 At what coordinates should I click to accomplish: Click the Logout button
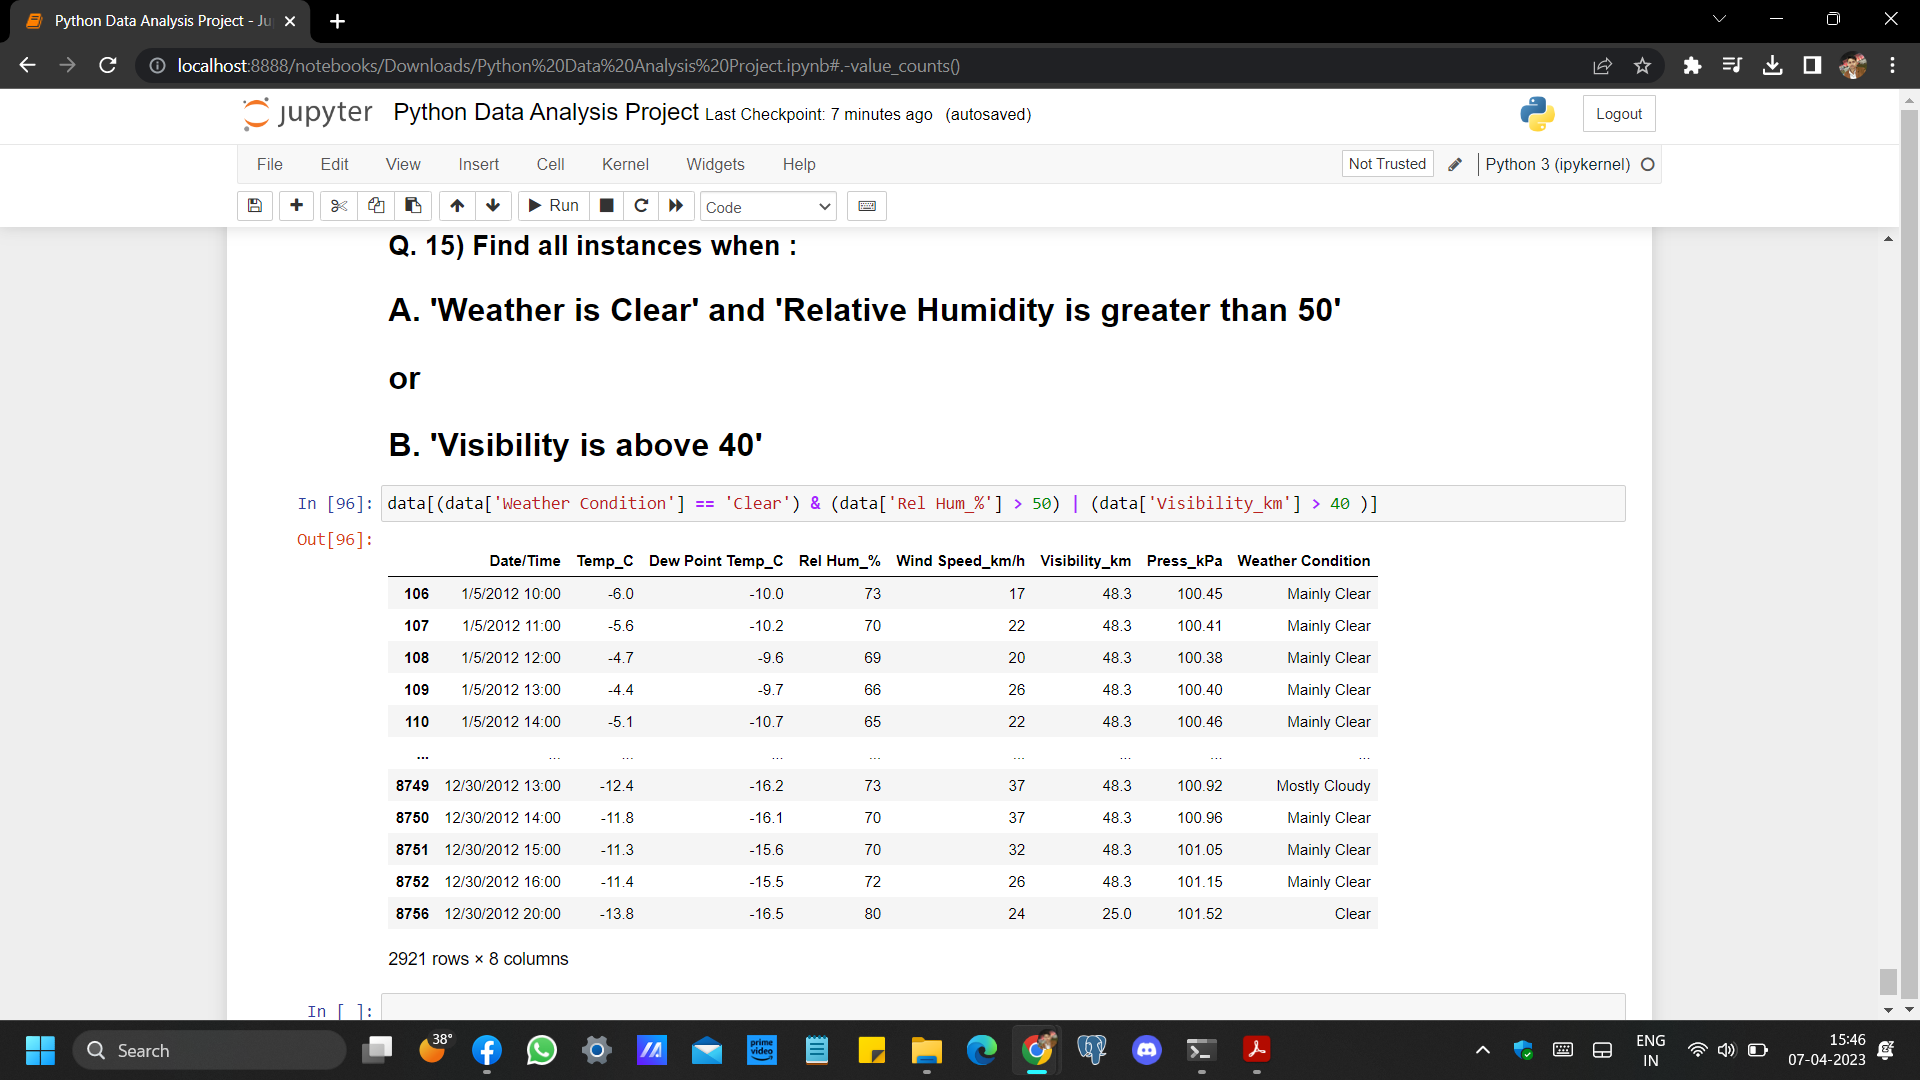tap(1618, 114)
